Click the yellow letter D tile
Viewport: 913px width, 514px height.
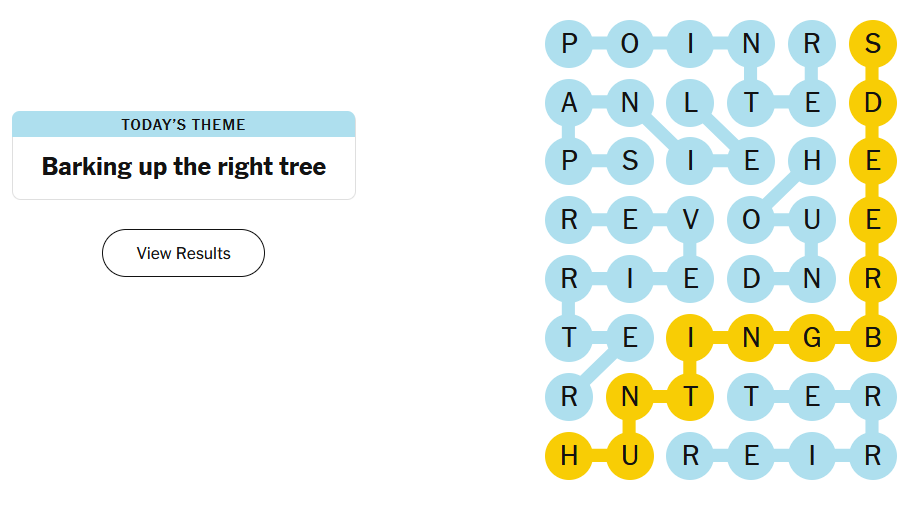(872, 102)
